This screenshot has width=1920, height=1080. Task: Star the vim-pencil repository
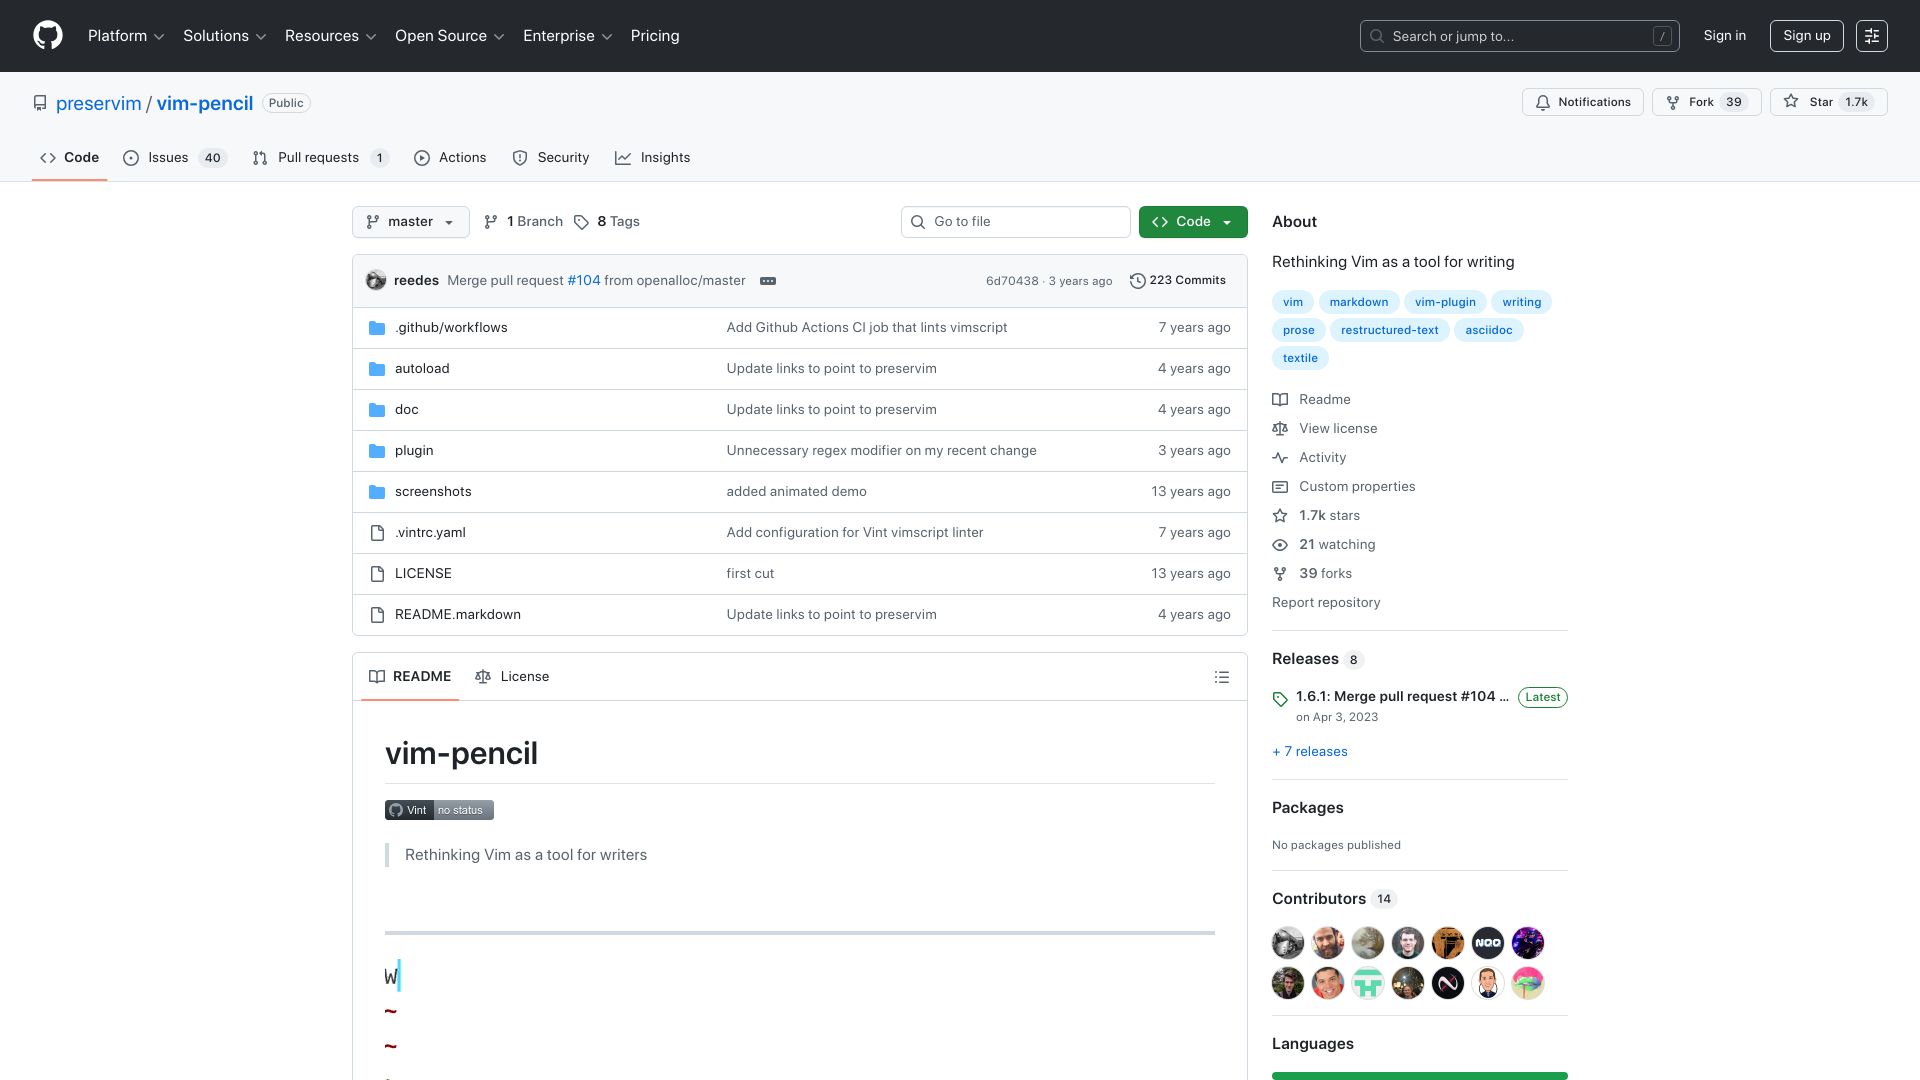coord(1828,102)
